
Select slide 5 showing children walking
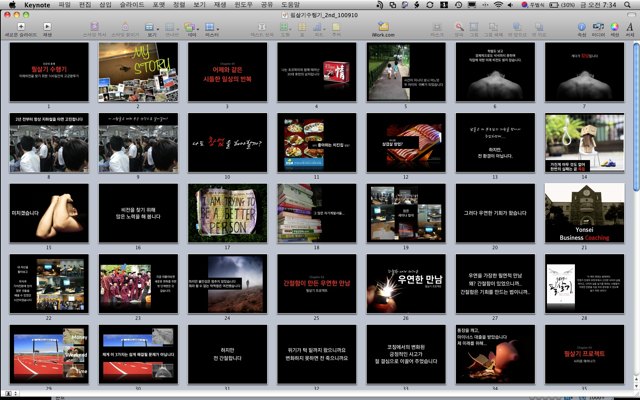click(406, 72)
